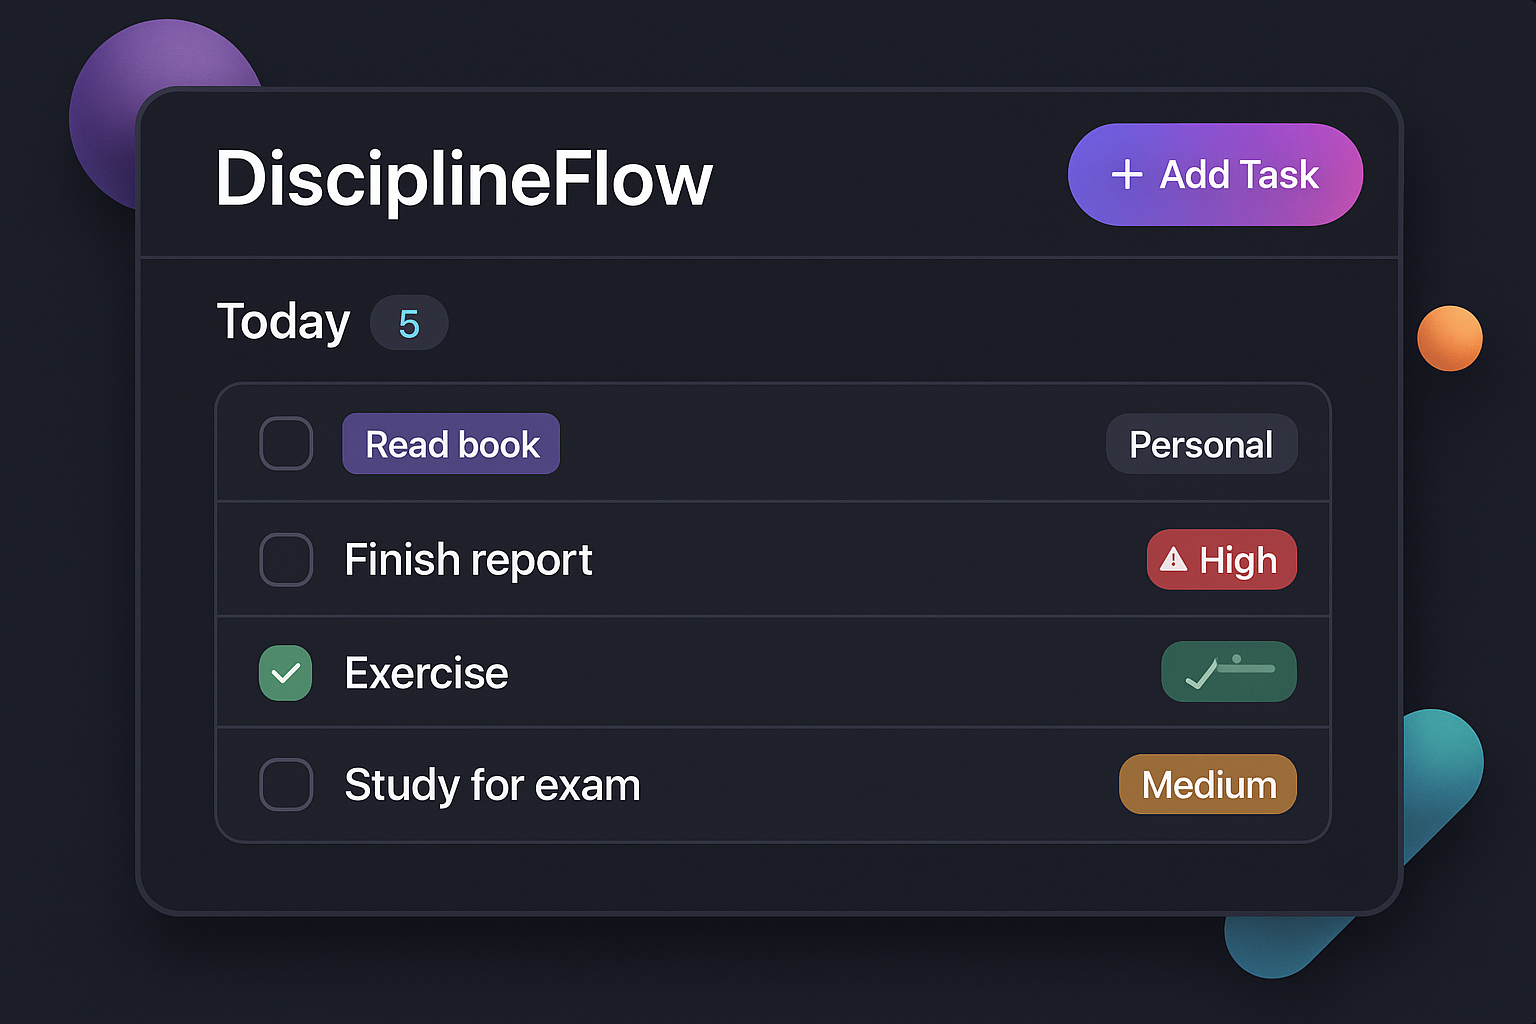The height and width of the screenshot is (1024, 1536).
Task: Click the task count badge showing 5
Action: 409,322
